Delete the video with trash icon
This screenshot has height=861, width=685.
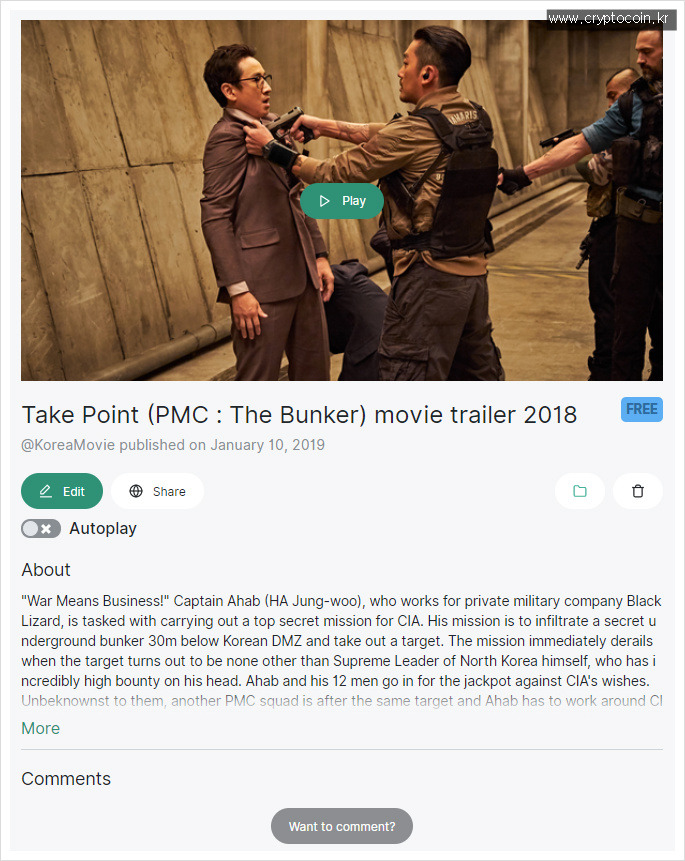(638, 491)
